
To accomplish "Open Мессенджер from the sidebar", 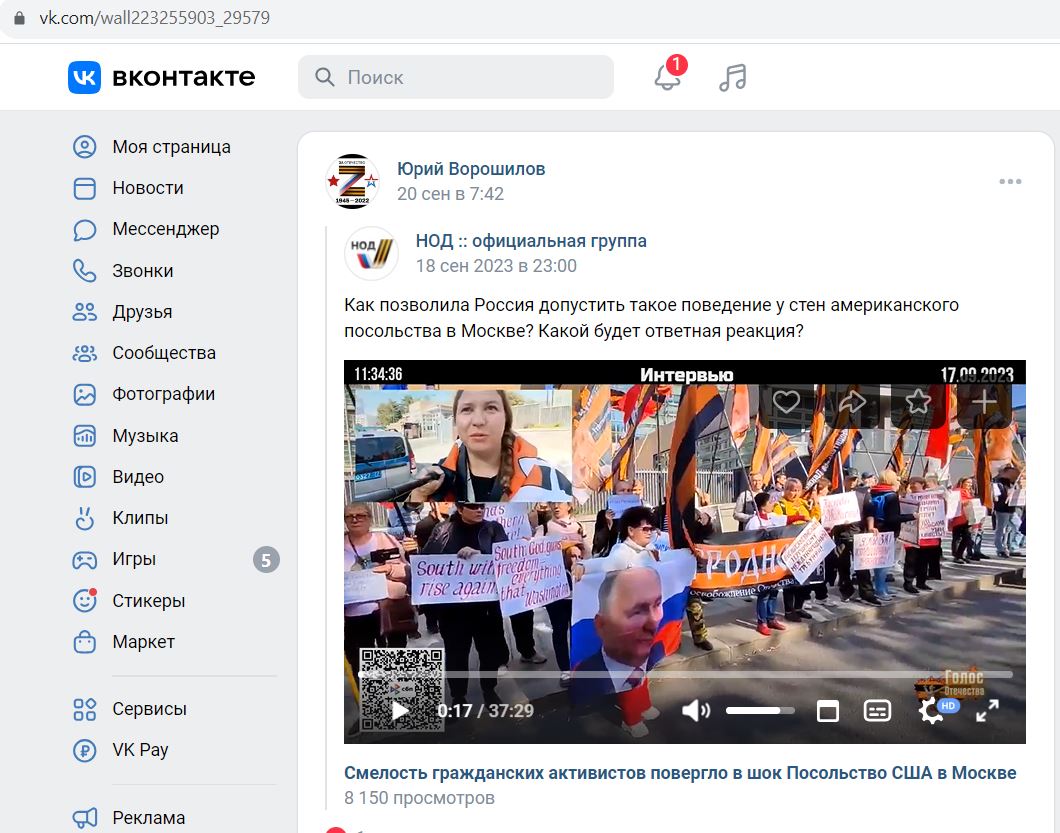I will point(166,229).
